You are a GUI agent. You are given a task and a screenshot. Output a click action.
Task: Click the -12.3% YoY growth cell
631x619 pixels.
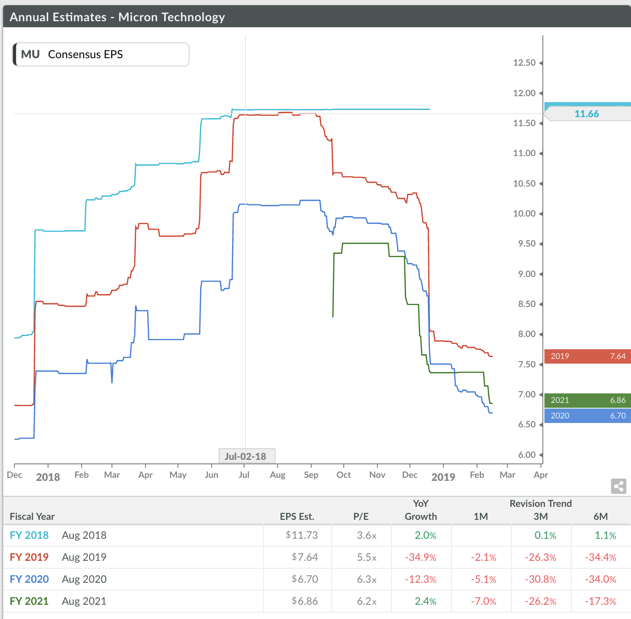coord(421,579)
